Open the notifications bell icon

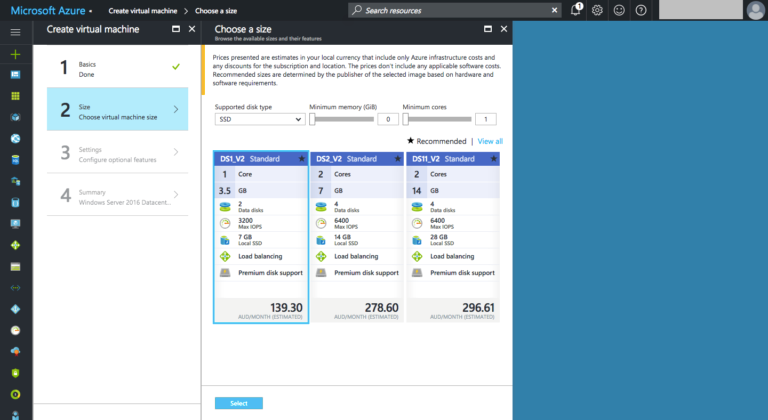click(576, 10)
